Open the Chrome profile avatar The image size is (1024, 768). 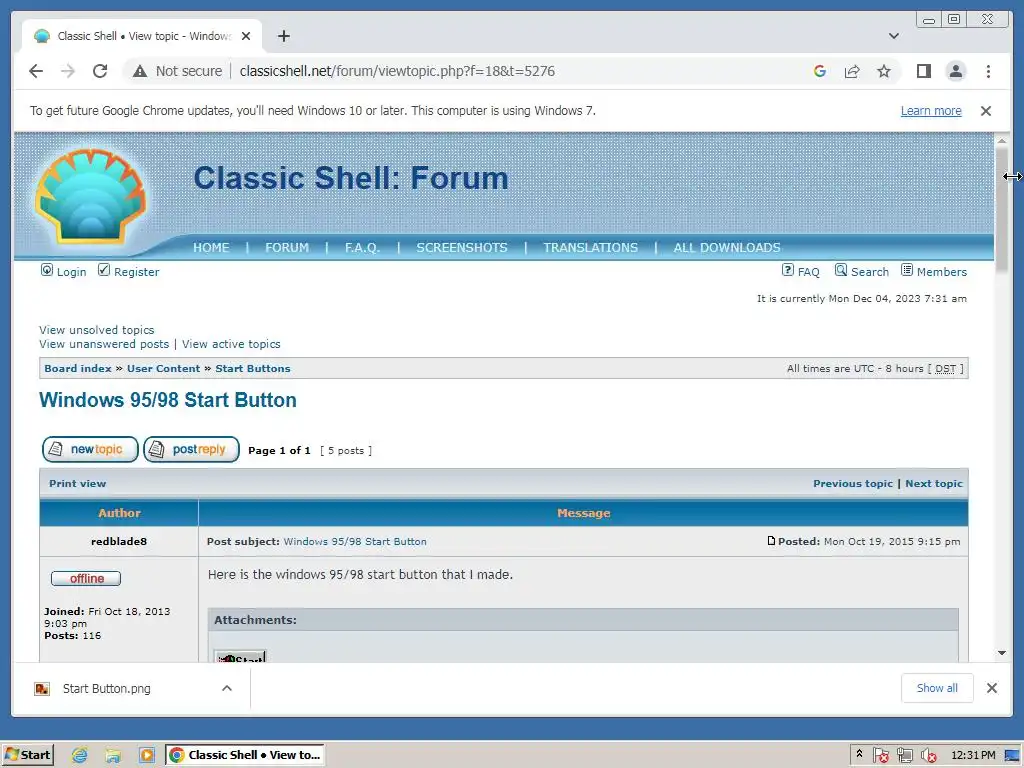[x=955, y=71]
